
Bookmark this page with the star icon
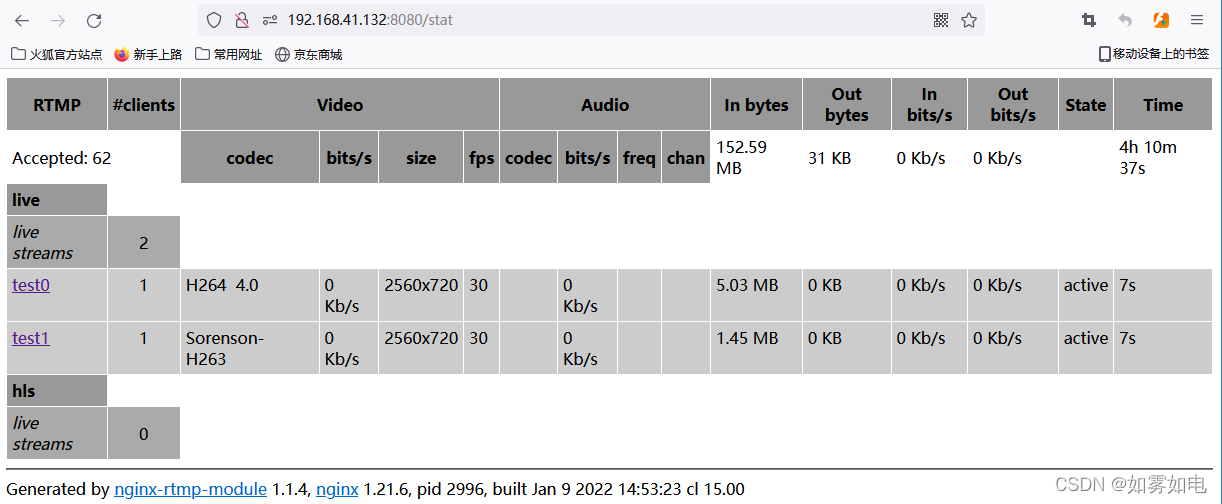[968, 20]
